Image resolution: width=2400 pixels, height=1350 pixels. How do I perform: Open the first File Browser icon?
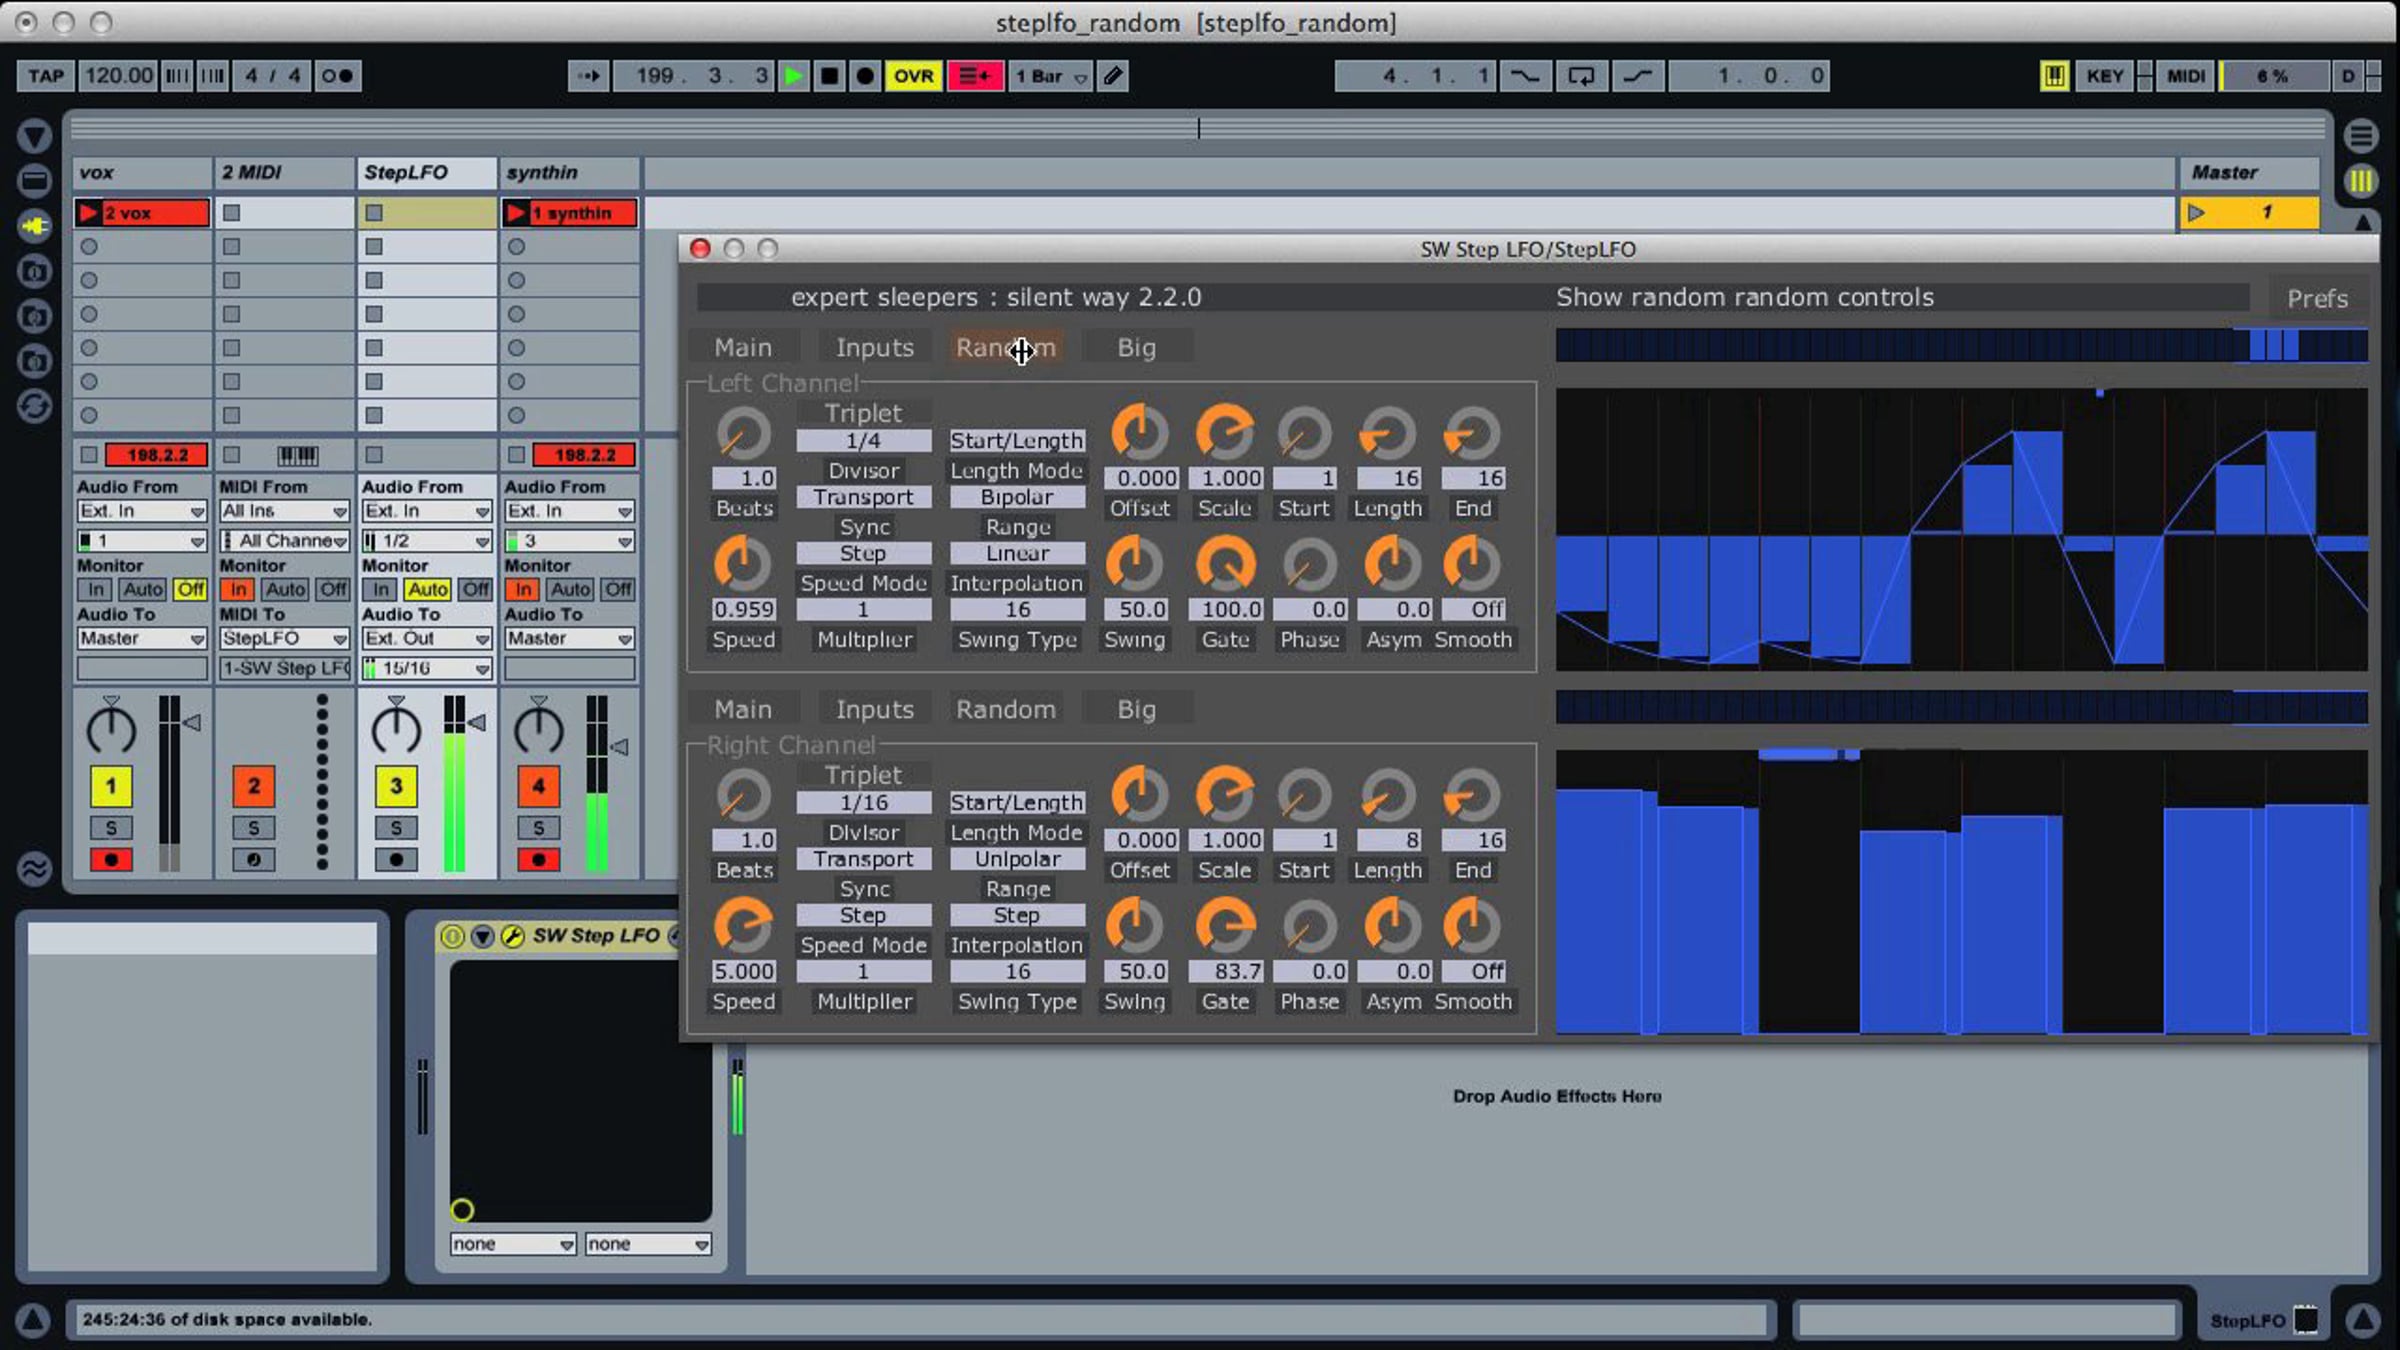tap(34, 271)
